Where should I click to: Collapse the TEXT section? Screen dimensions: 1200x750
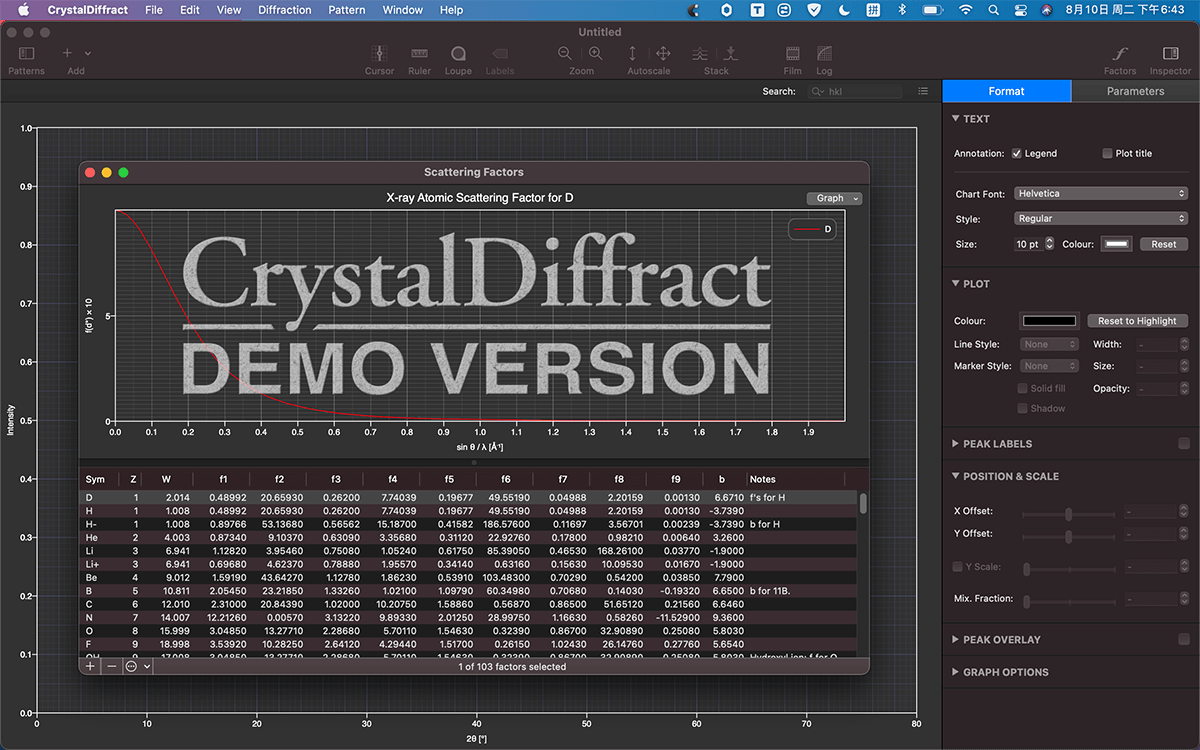click(955, 119)
